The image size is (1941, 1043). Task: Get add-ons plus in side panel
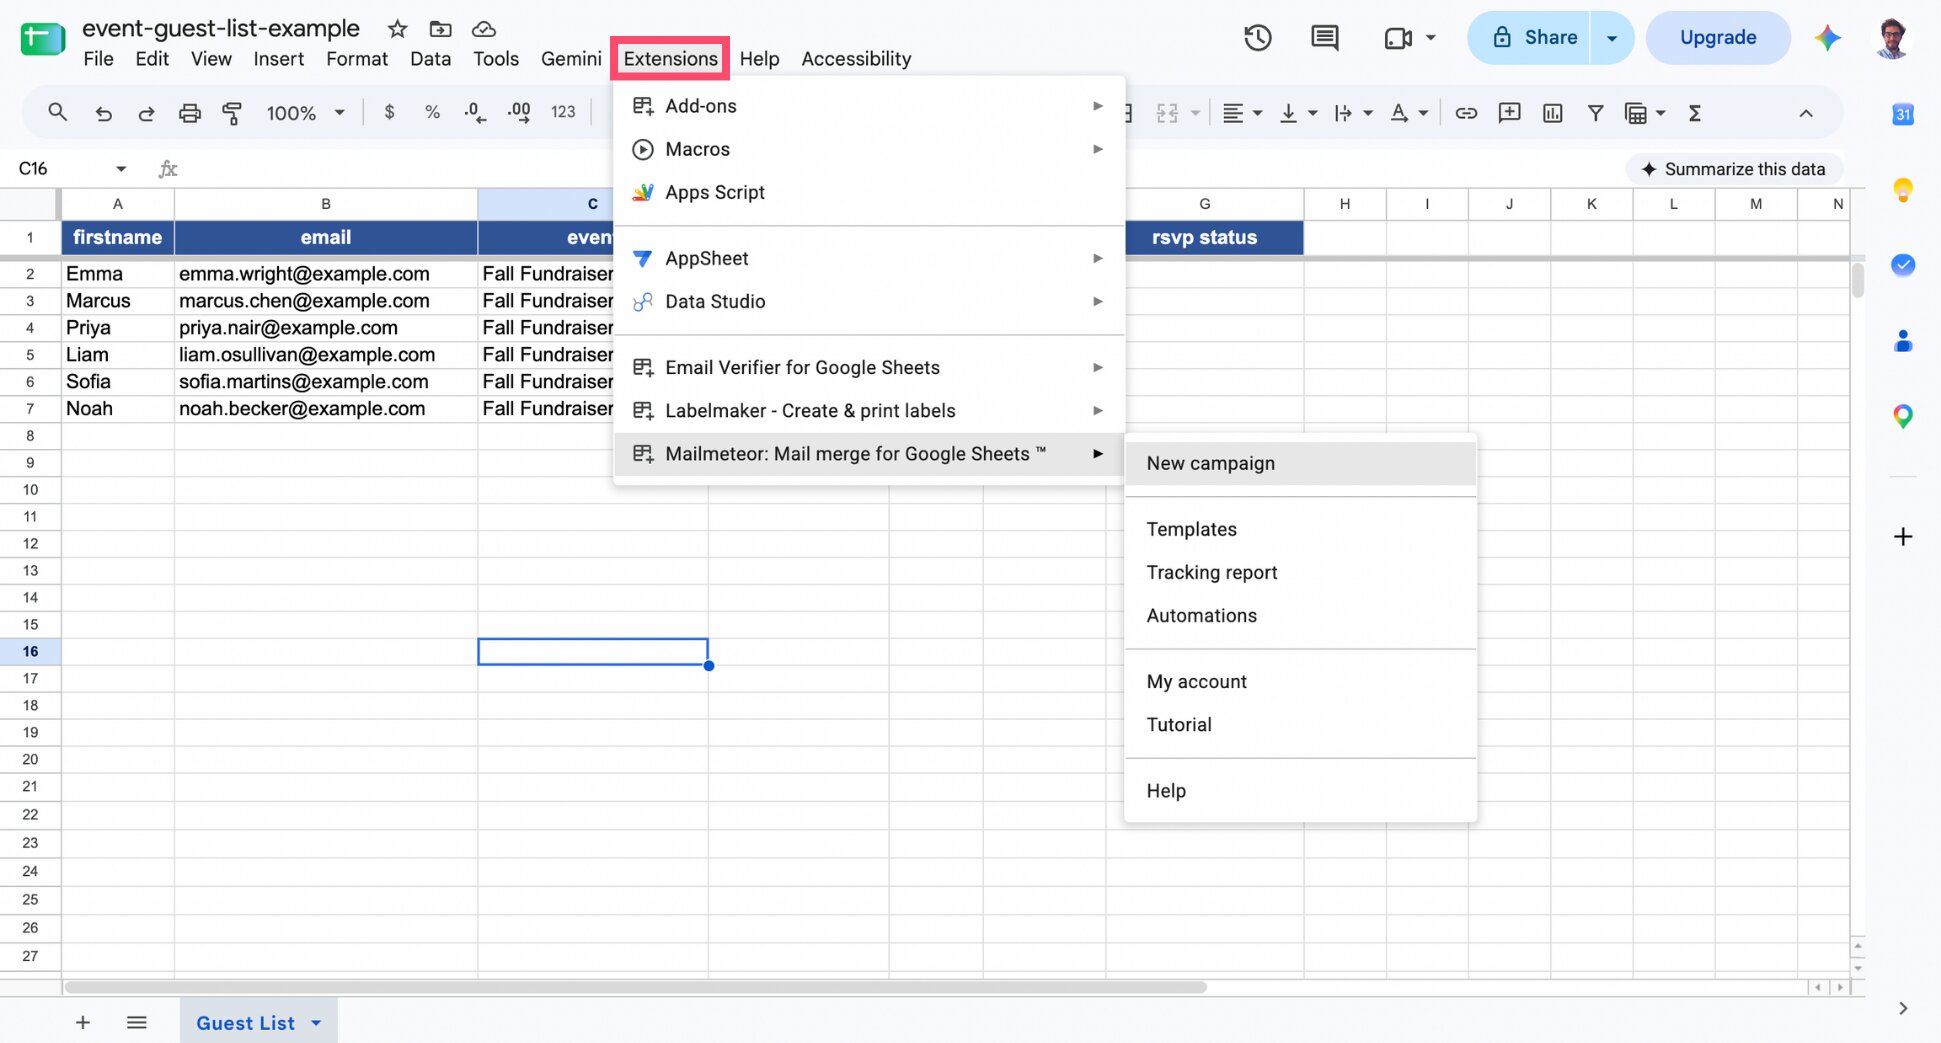coord(1903,537)
